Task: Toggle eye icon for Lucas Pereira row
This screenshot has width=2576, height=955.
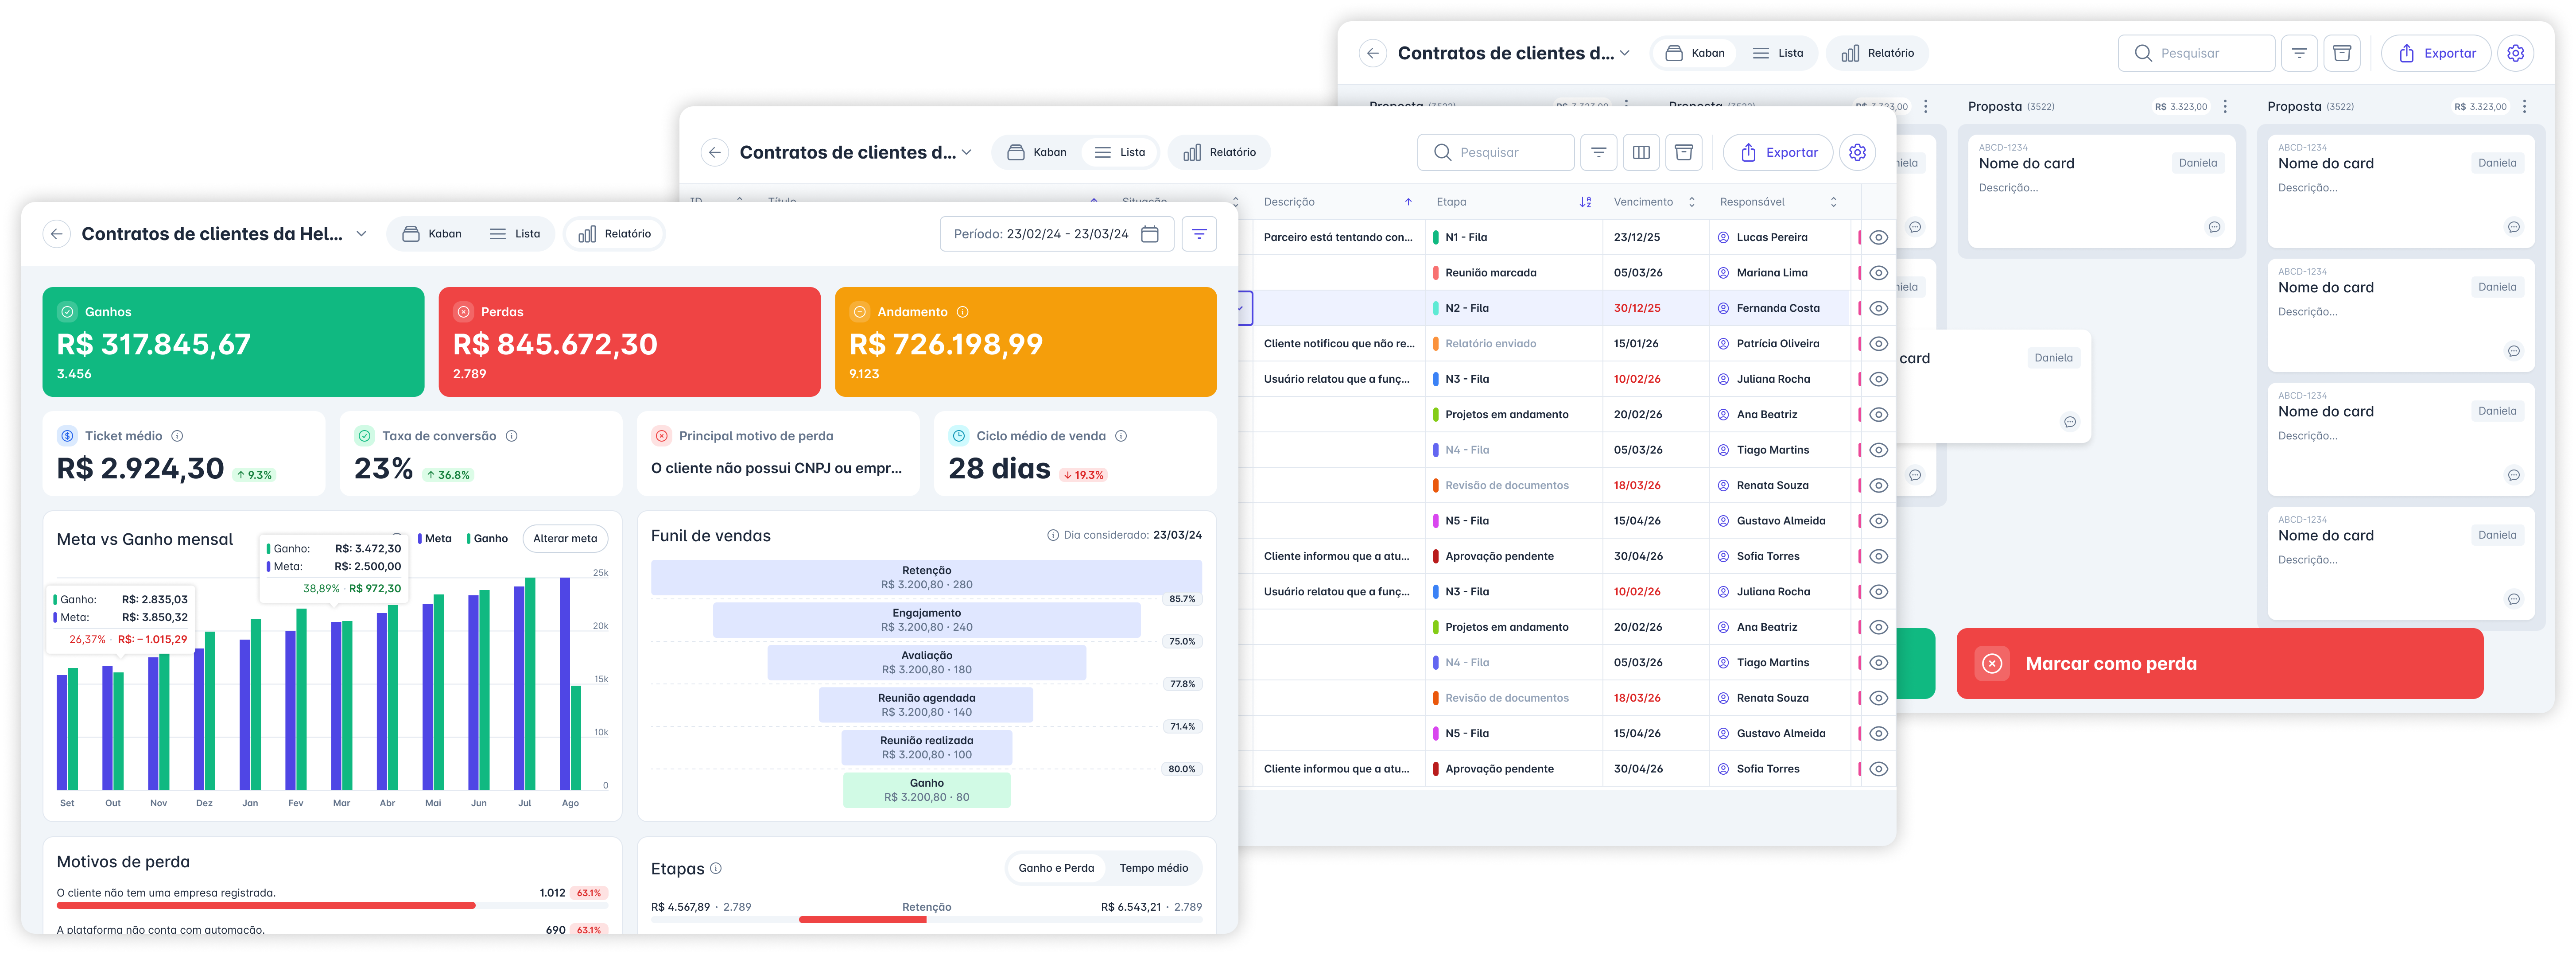Action: pos(1878,238)
